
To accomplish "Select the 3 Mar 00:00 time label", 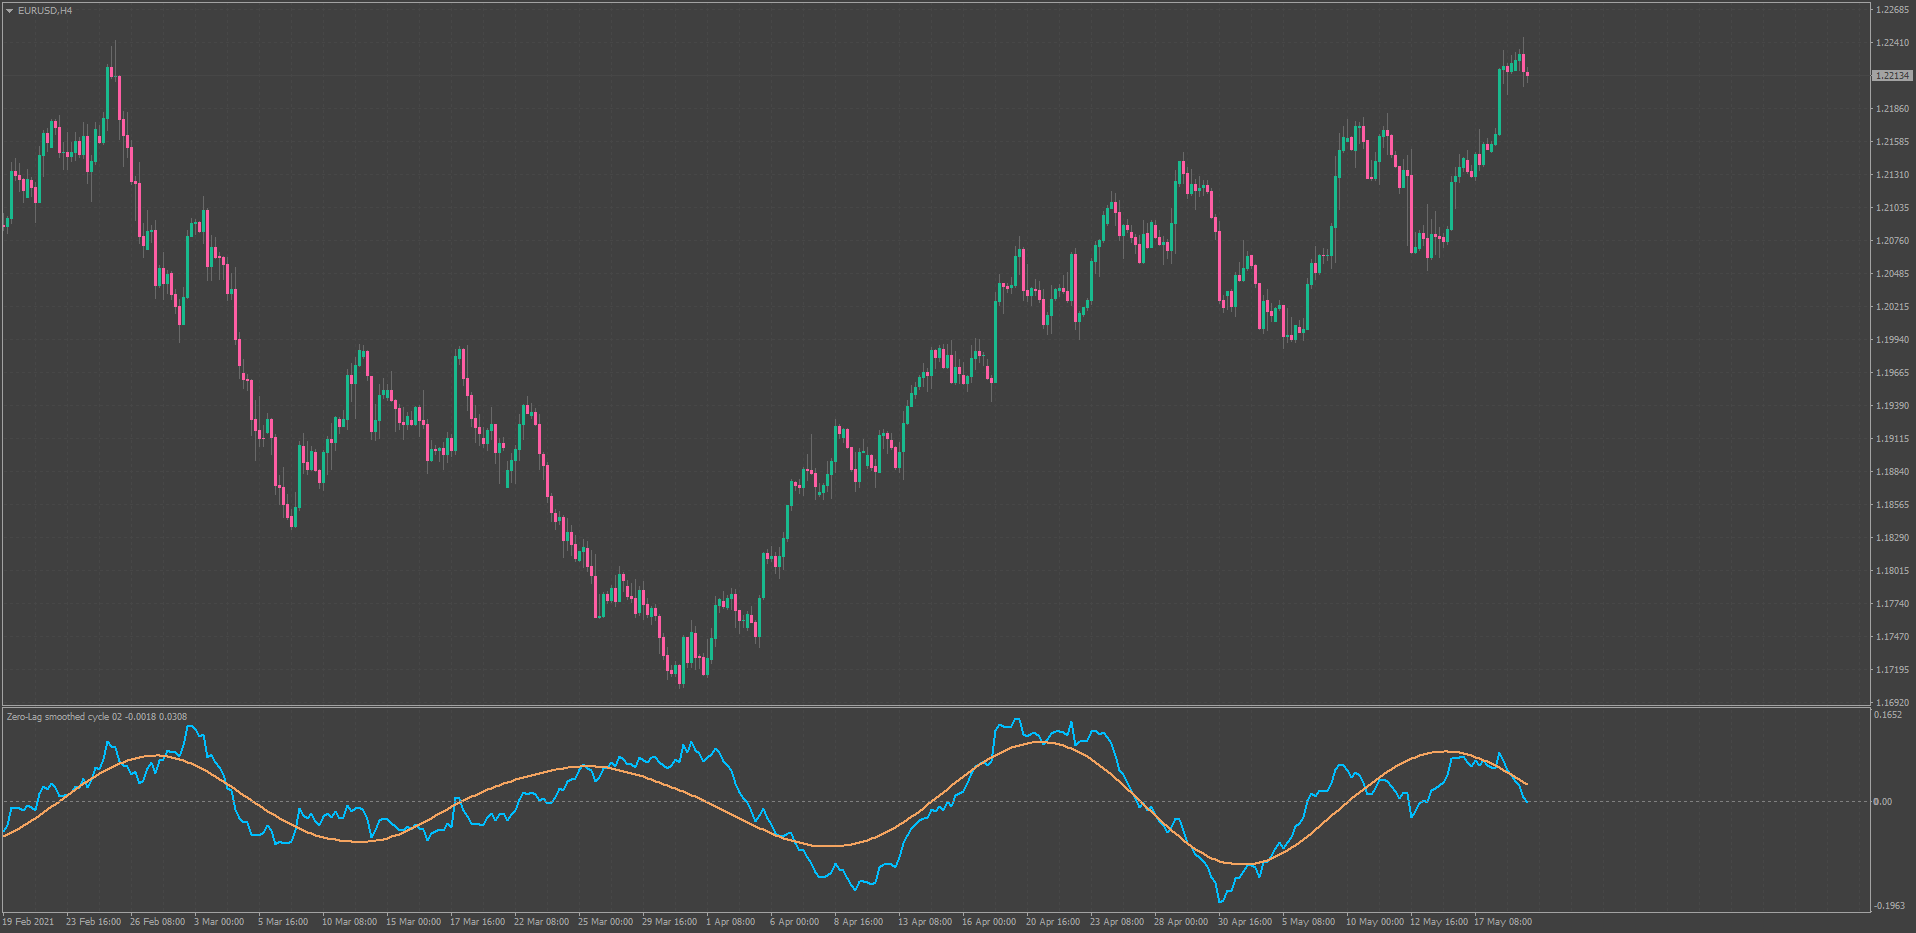I will [219, 922].
